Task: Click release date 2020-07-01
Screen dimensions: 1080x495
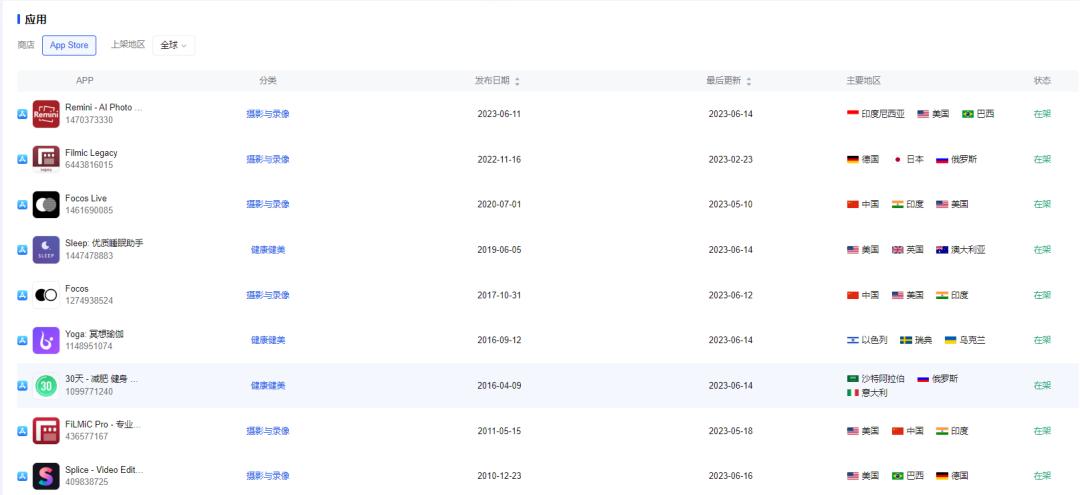Action: click(499, 204)
